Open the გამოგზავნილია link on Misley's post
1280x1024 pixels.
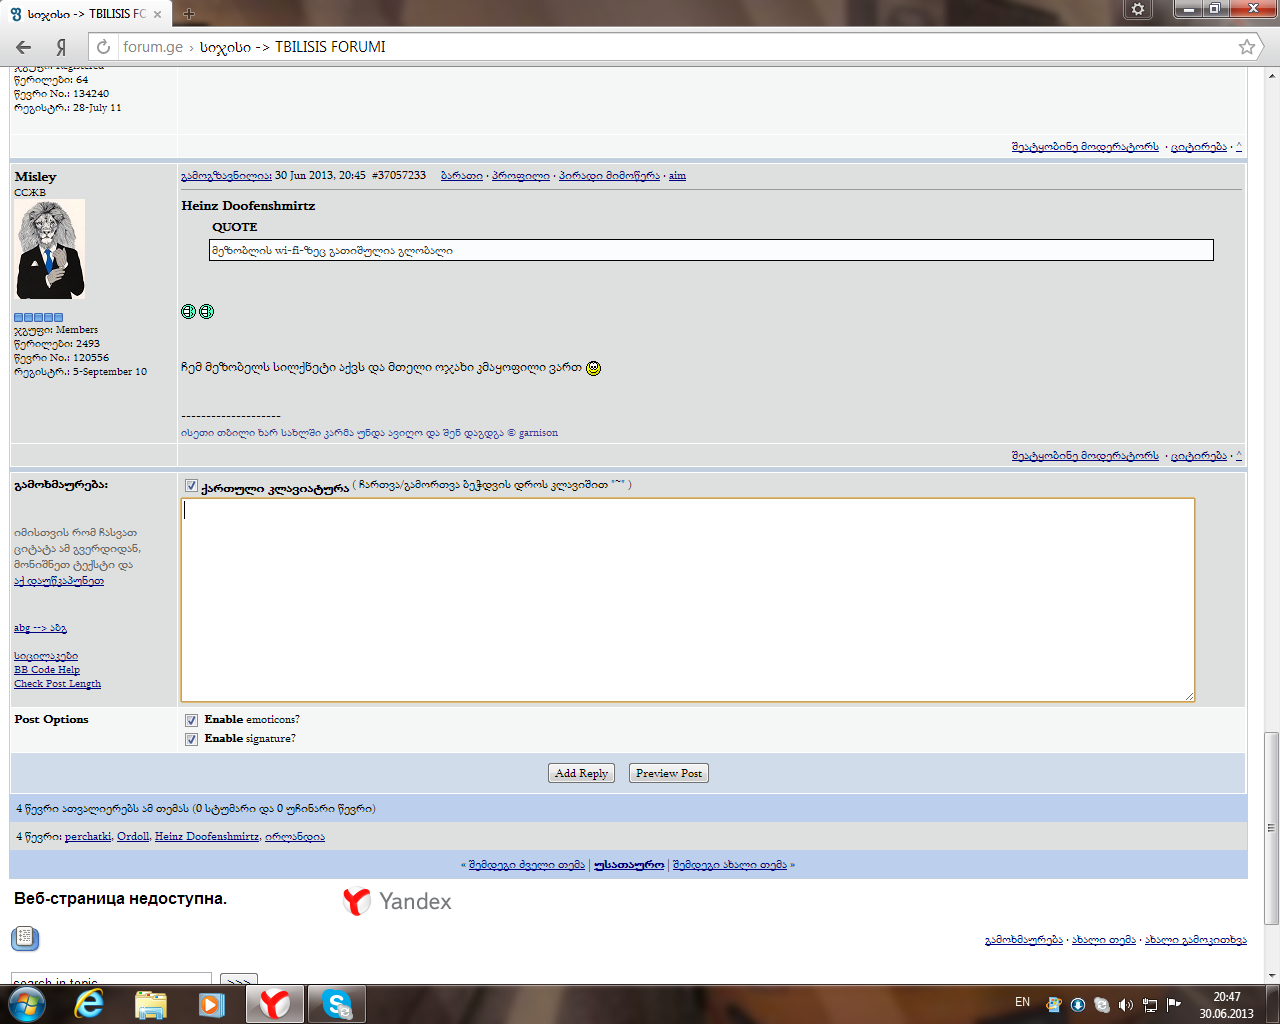click(226, 176)
